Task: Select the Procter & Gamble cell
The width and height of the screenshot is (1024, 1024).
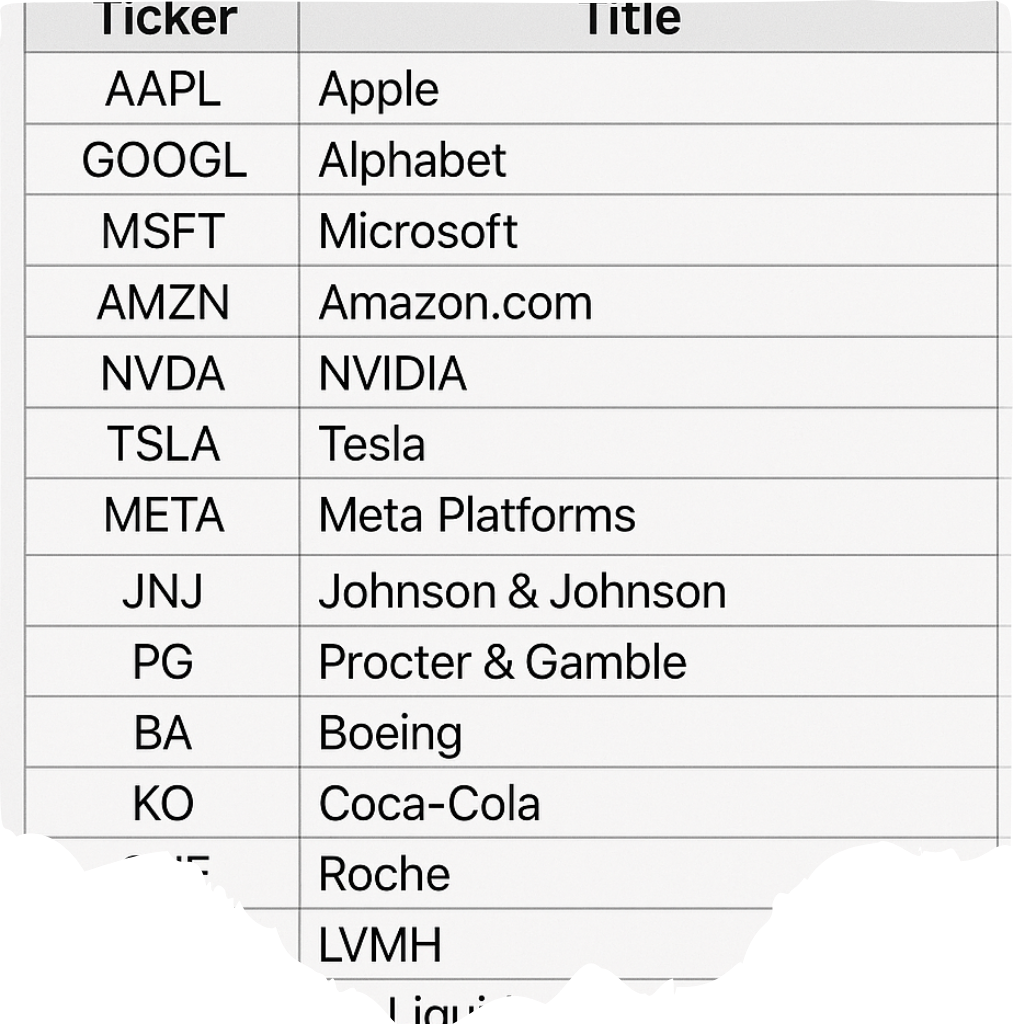Action: coord(502,663)
